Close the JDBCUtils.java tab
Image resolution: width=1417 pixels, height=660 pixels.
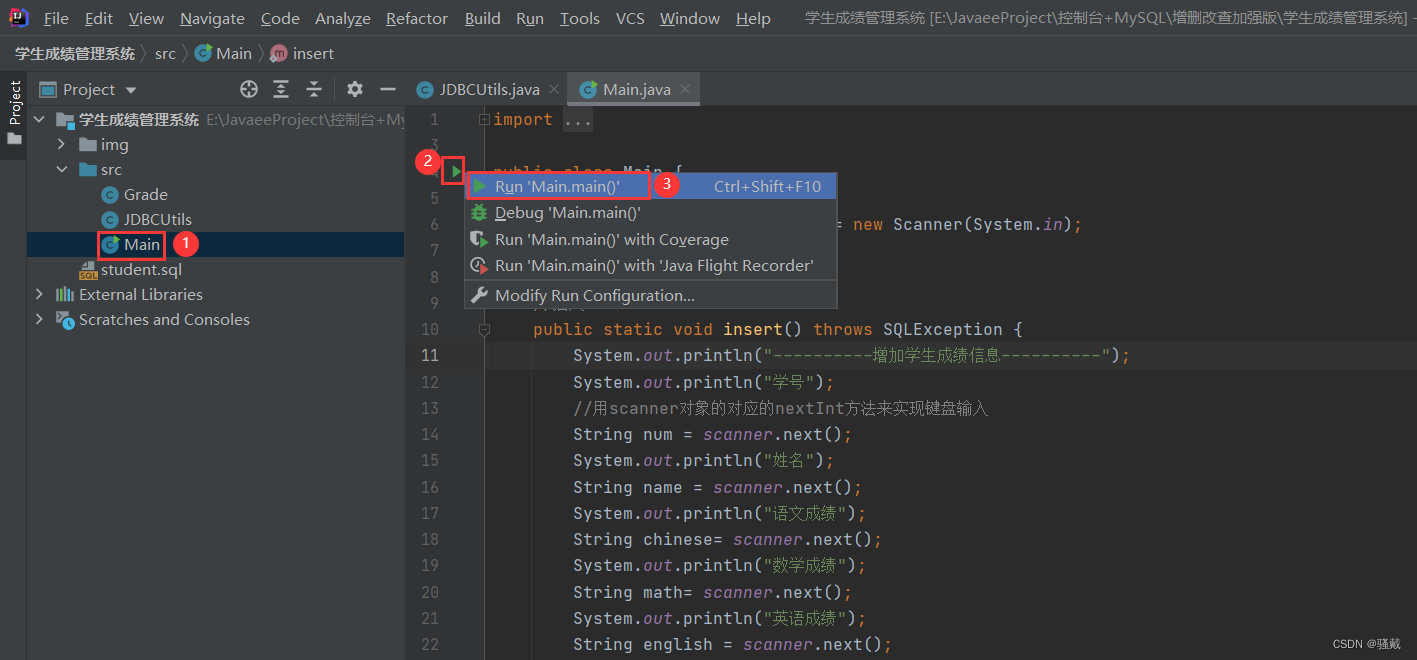pyautogui.click(x=553, y=89)
